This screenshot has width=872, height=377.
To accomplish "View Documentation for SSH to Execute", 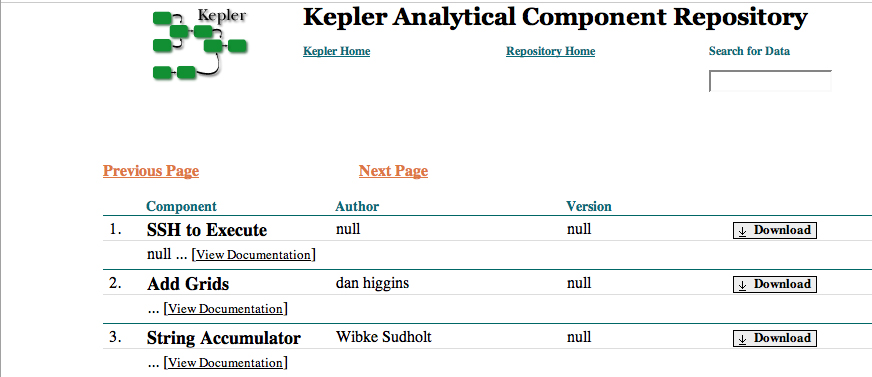I will coord(254,255).
